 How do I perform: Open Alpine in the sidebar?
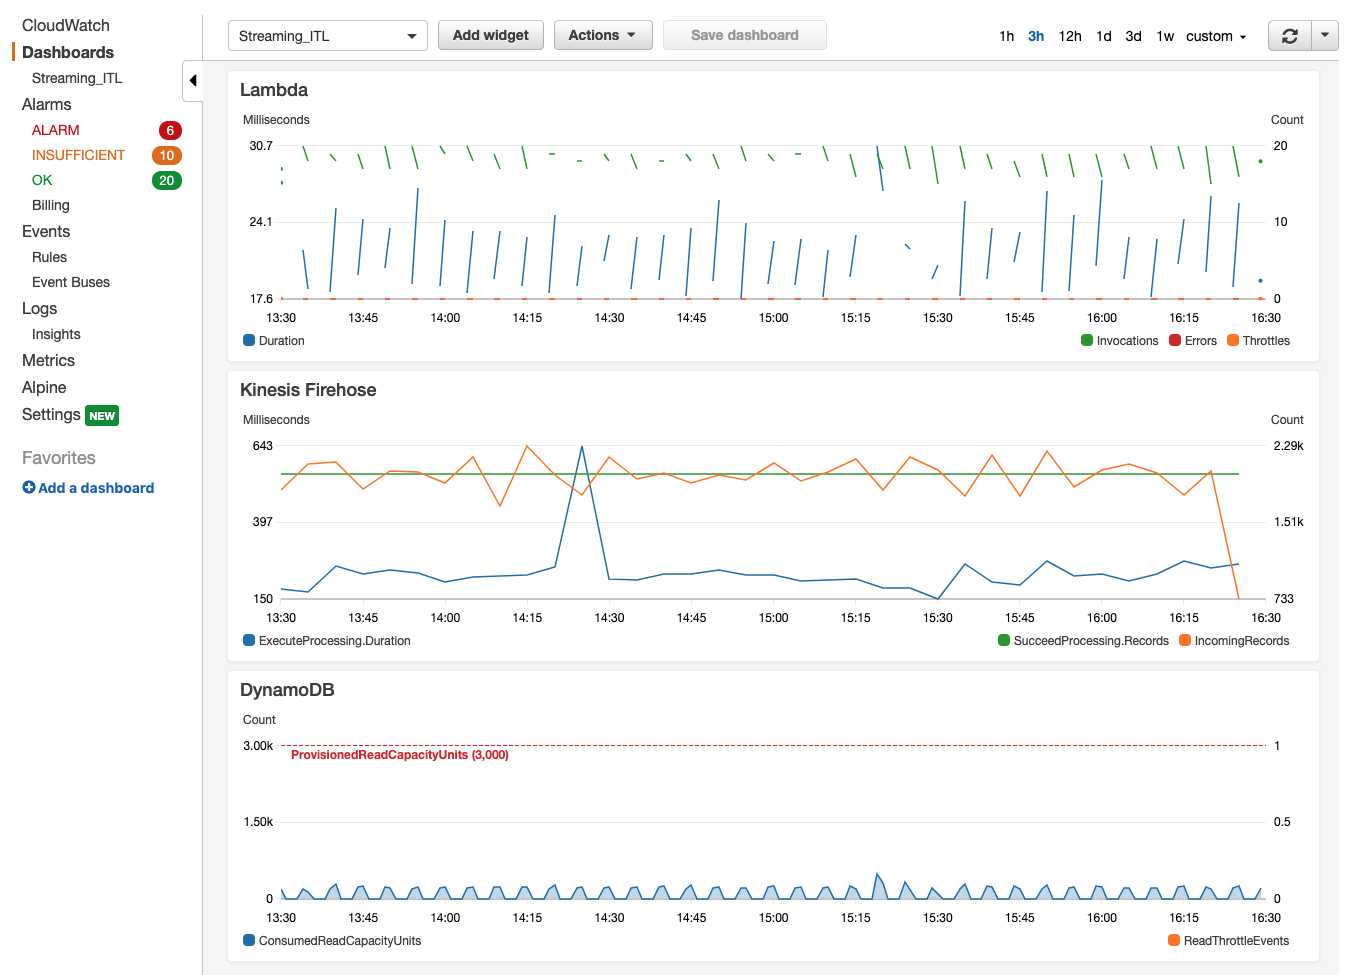(x=44, y=387)
